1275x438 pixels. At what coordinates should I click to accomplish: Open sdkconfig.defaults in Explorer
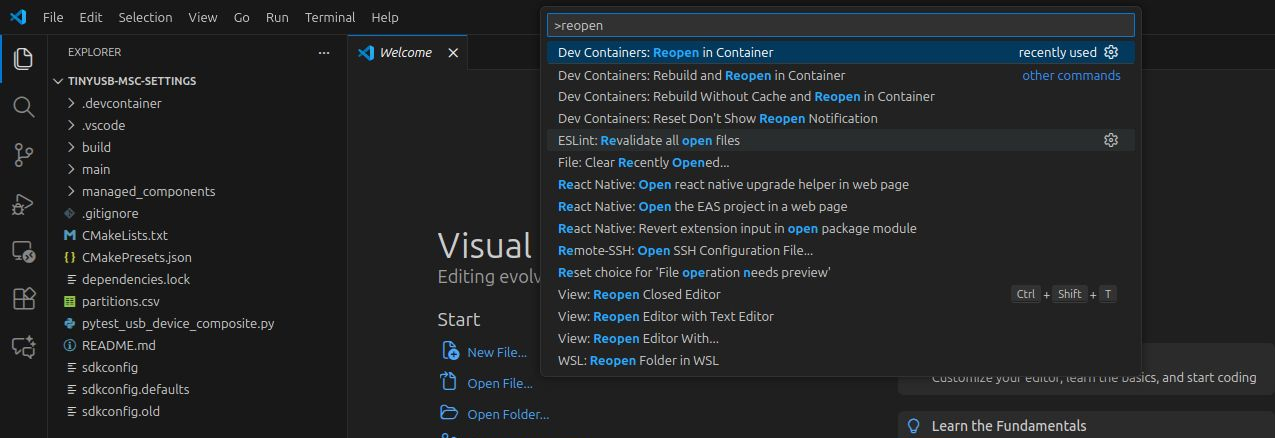coord(198,389)
